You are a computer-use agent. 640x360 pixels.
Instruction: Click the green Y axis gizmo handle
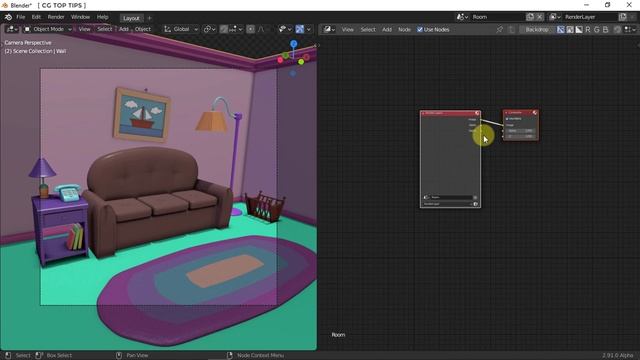[x=301, y=62]
